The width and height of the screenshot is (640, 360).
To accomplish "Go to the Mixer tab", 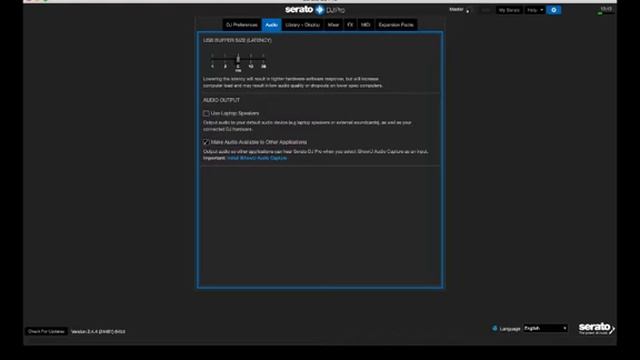I will pyautogui.click(x=333, y=25).
